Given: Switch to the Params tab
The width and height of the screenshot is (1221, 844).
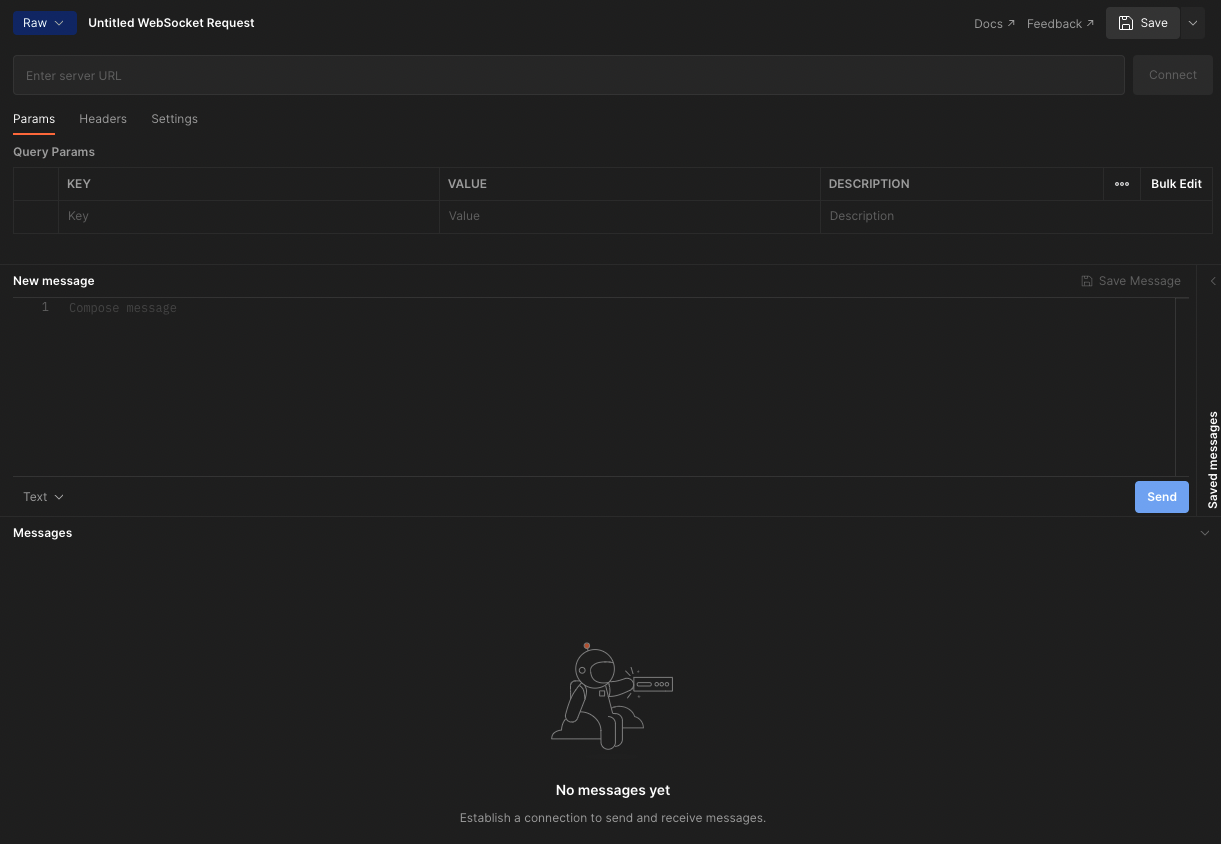Looking at the screenshot, I should click(x=34, y=119).
